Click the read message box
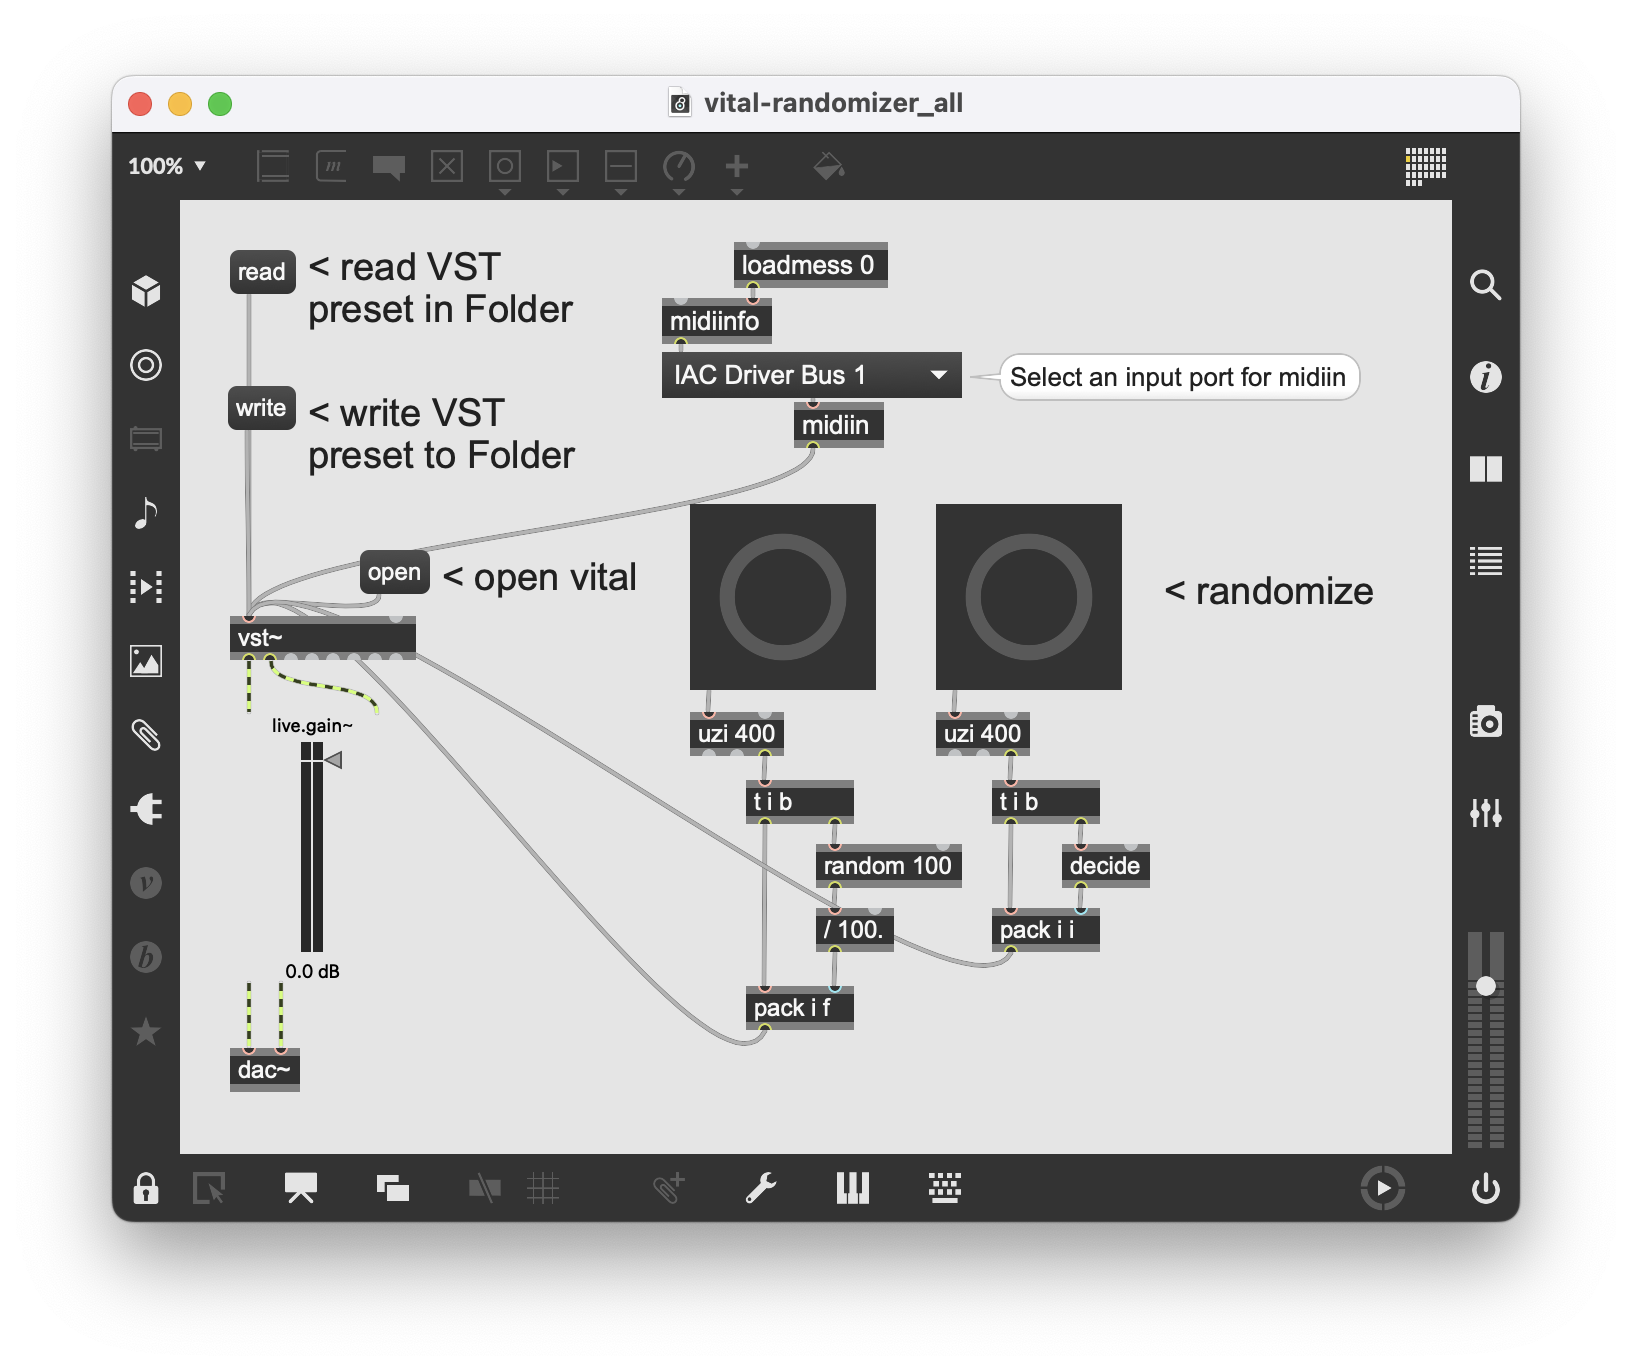The height and width of the screenshot is (1370, 1632). click(x=262, y=272)
